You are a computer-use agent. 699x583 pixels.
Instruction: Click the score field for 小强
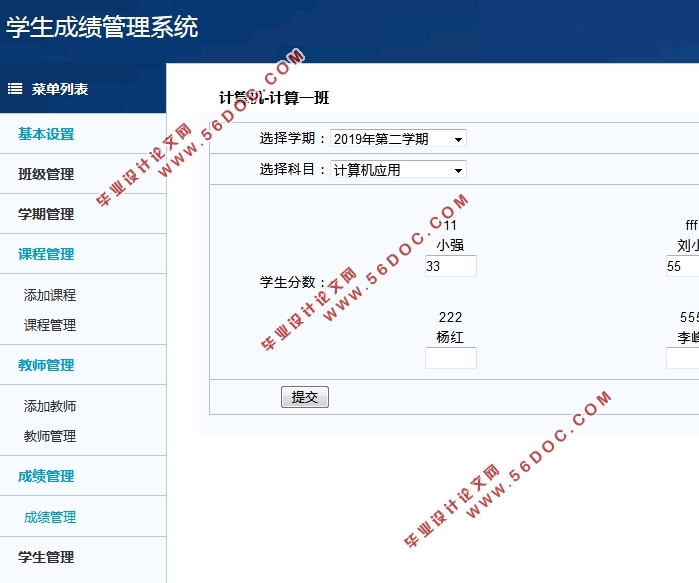click(450, 267)
